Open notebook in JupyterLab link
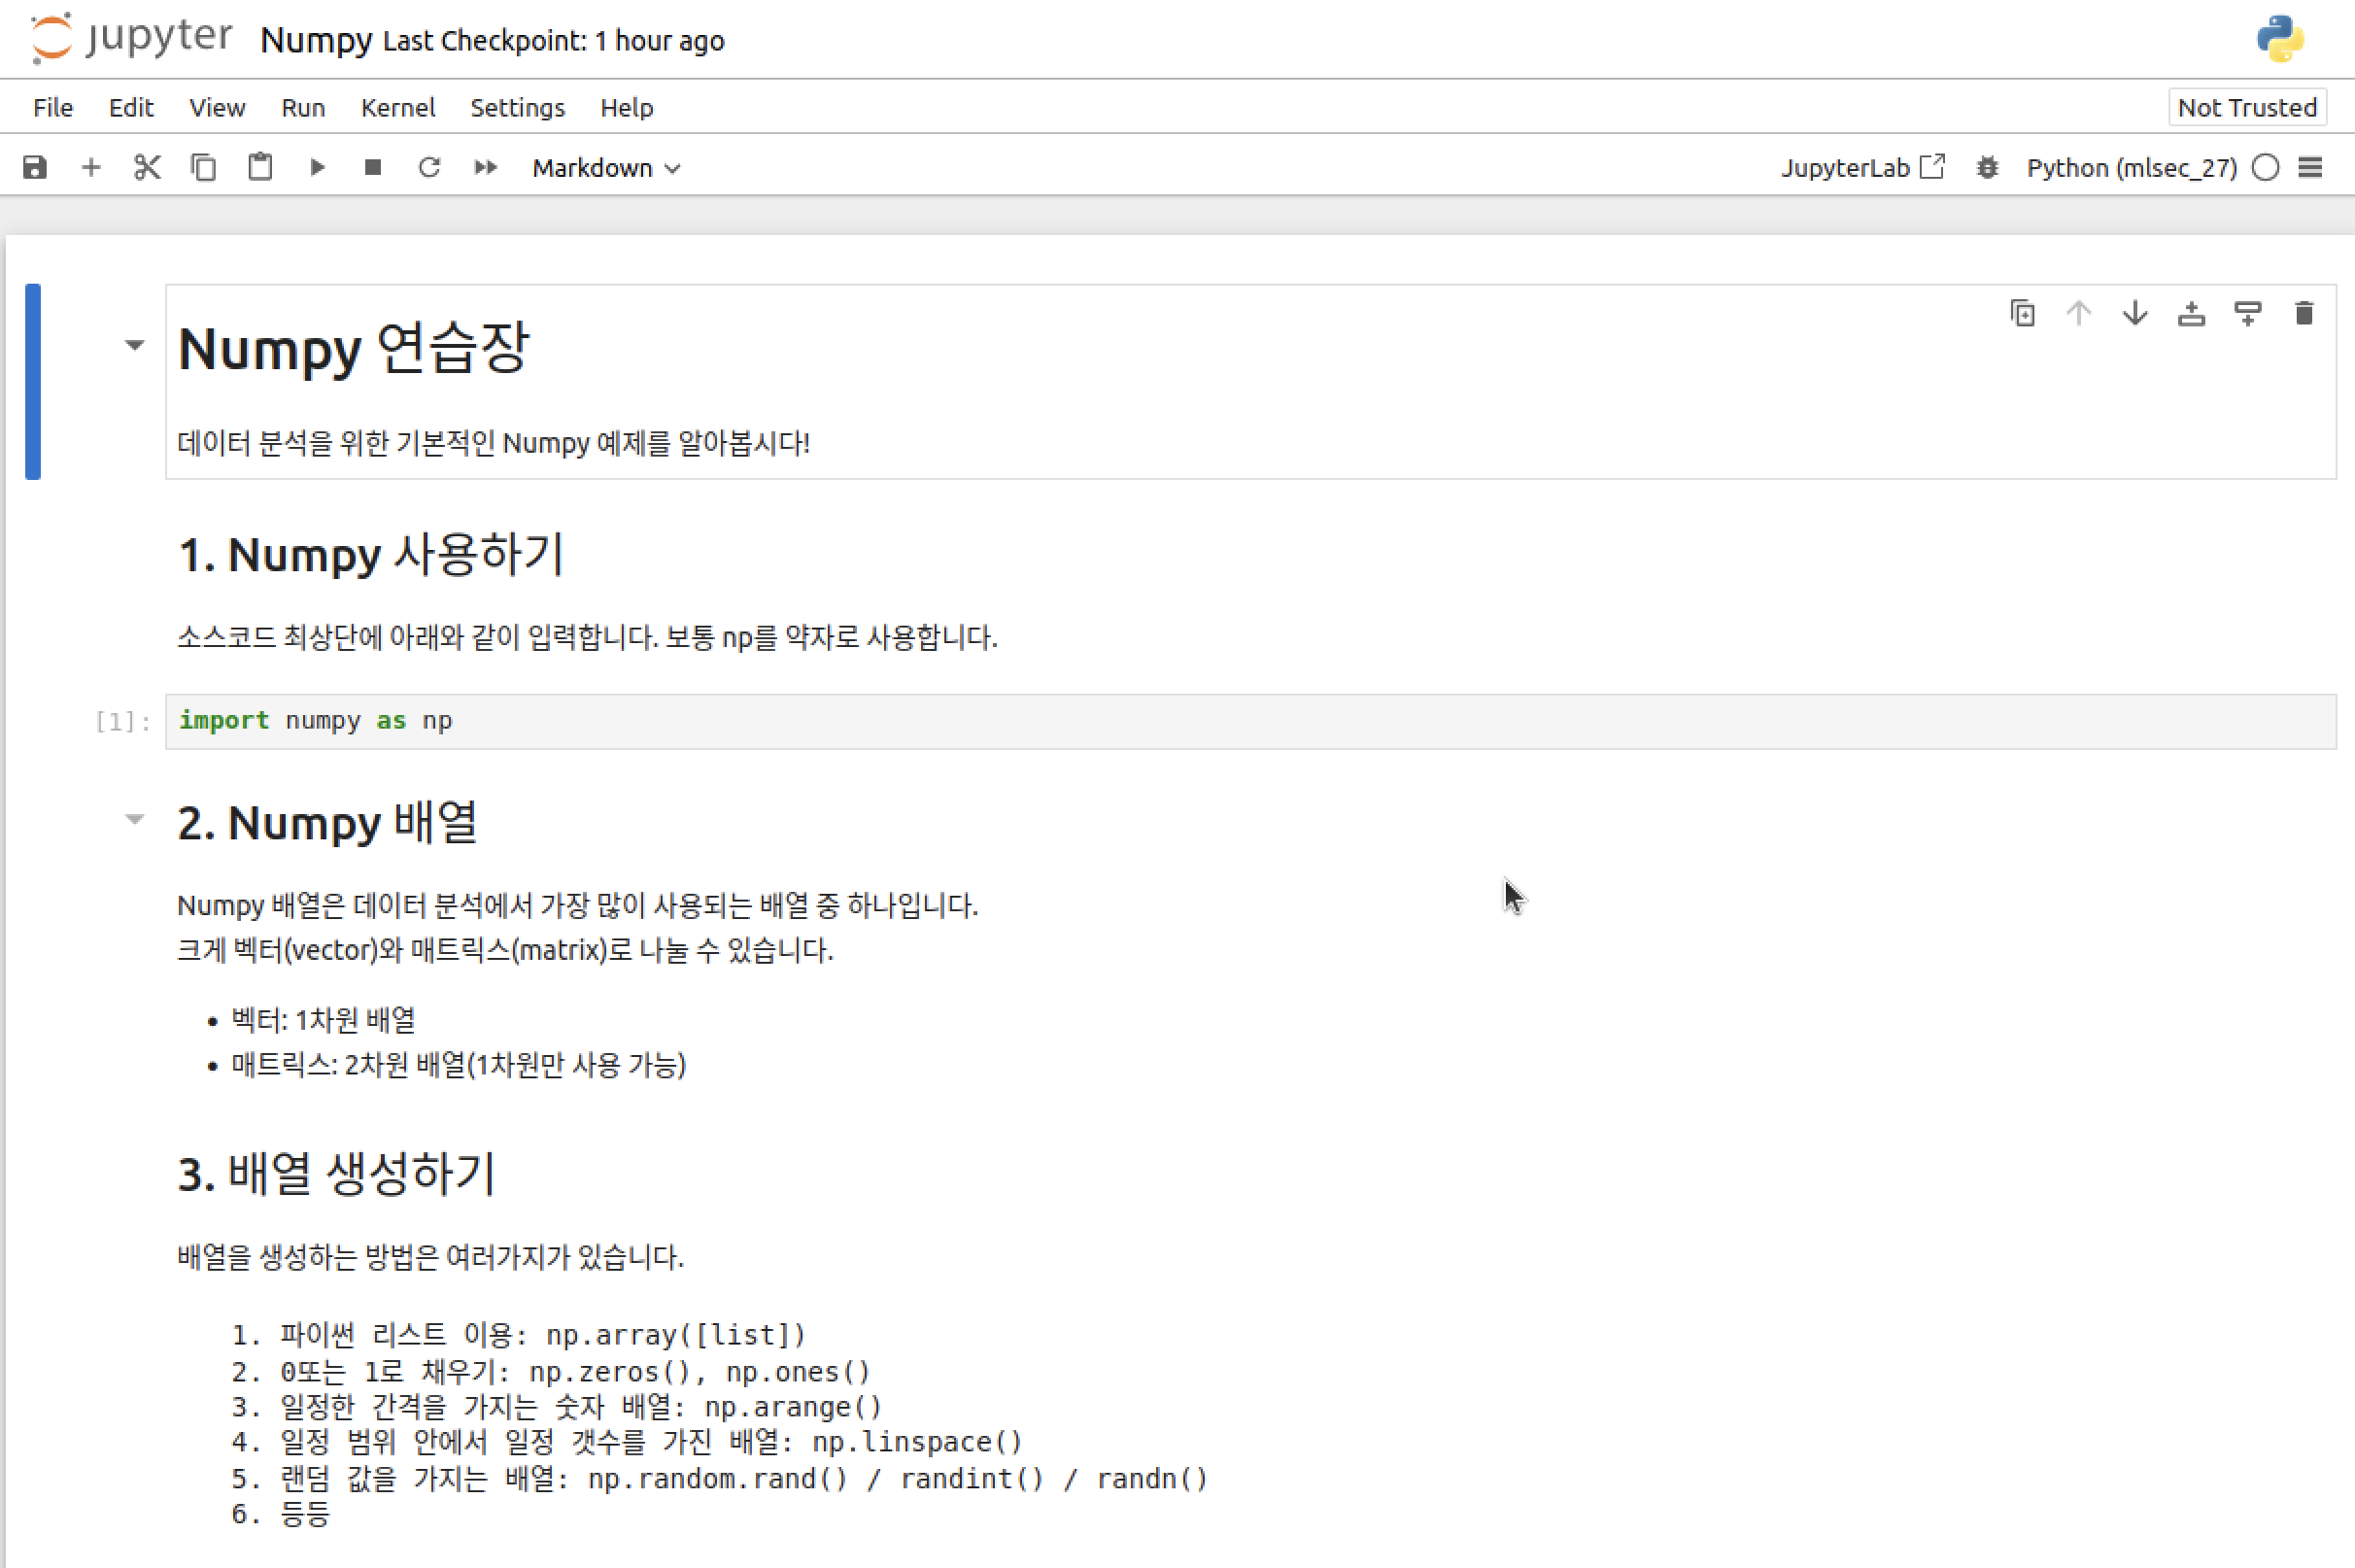Image resolution: width=2355 pixels, height=1568 pixels. coord(1862,167)
